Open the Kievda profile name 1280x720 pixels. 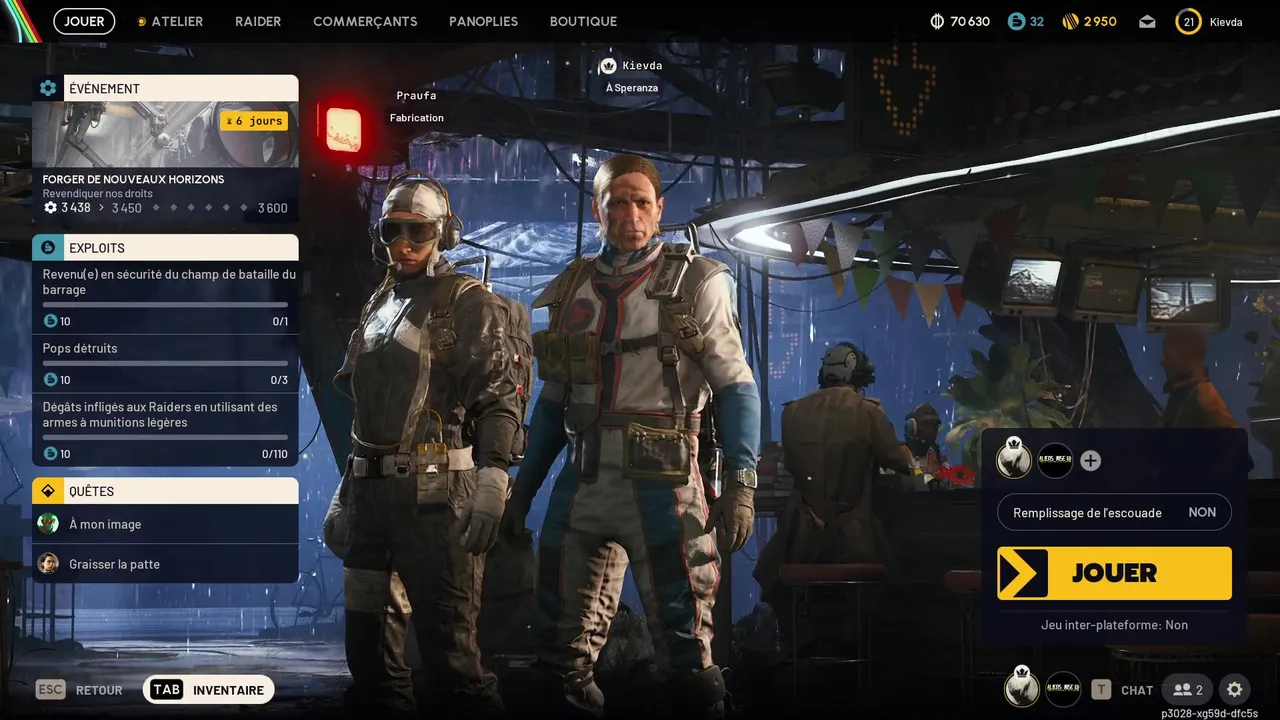point(1226,21)
